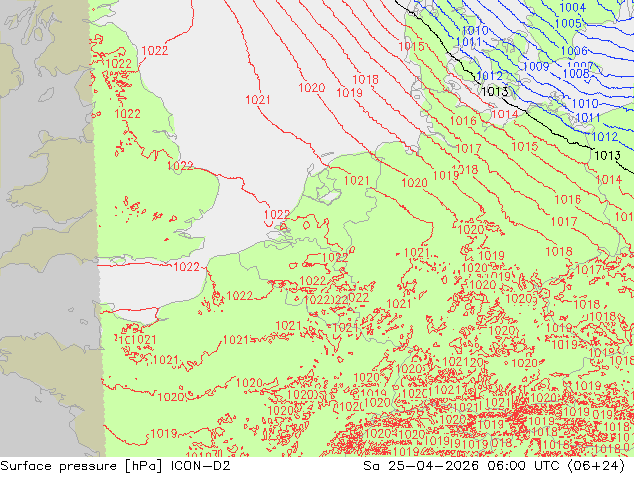Select the blue 1009 isobar label
This screenshot has width=634, height=490.
point(536,66)
